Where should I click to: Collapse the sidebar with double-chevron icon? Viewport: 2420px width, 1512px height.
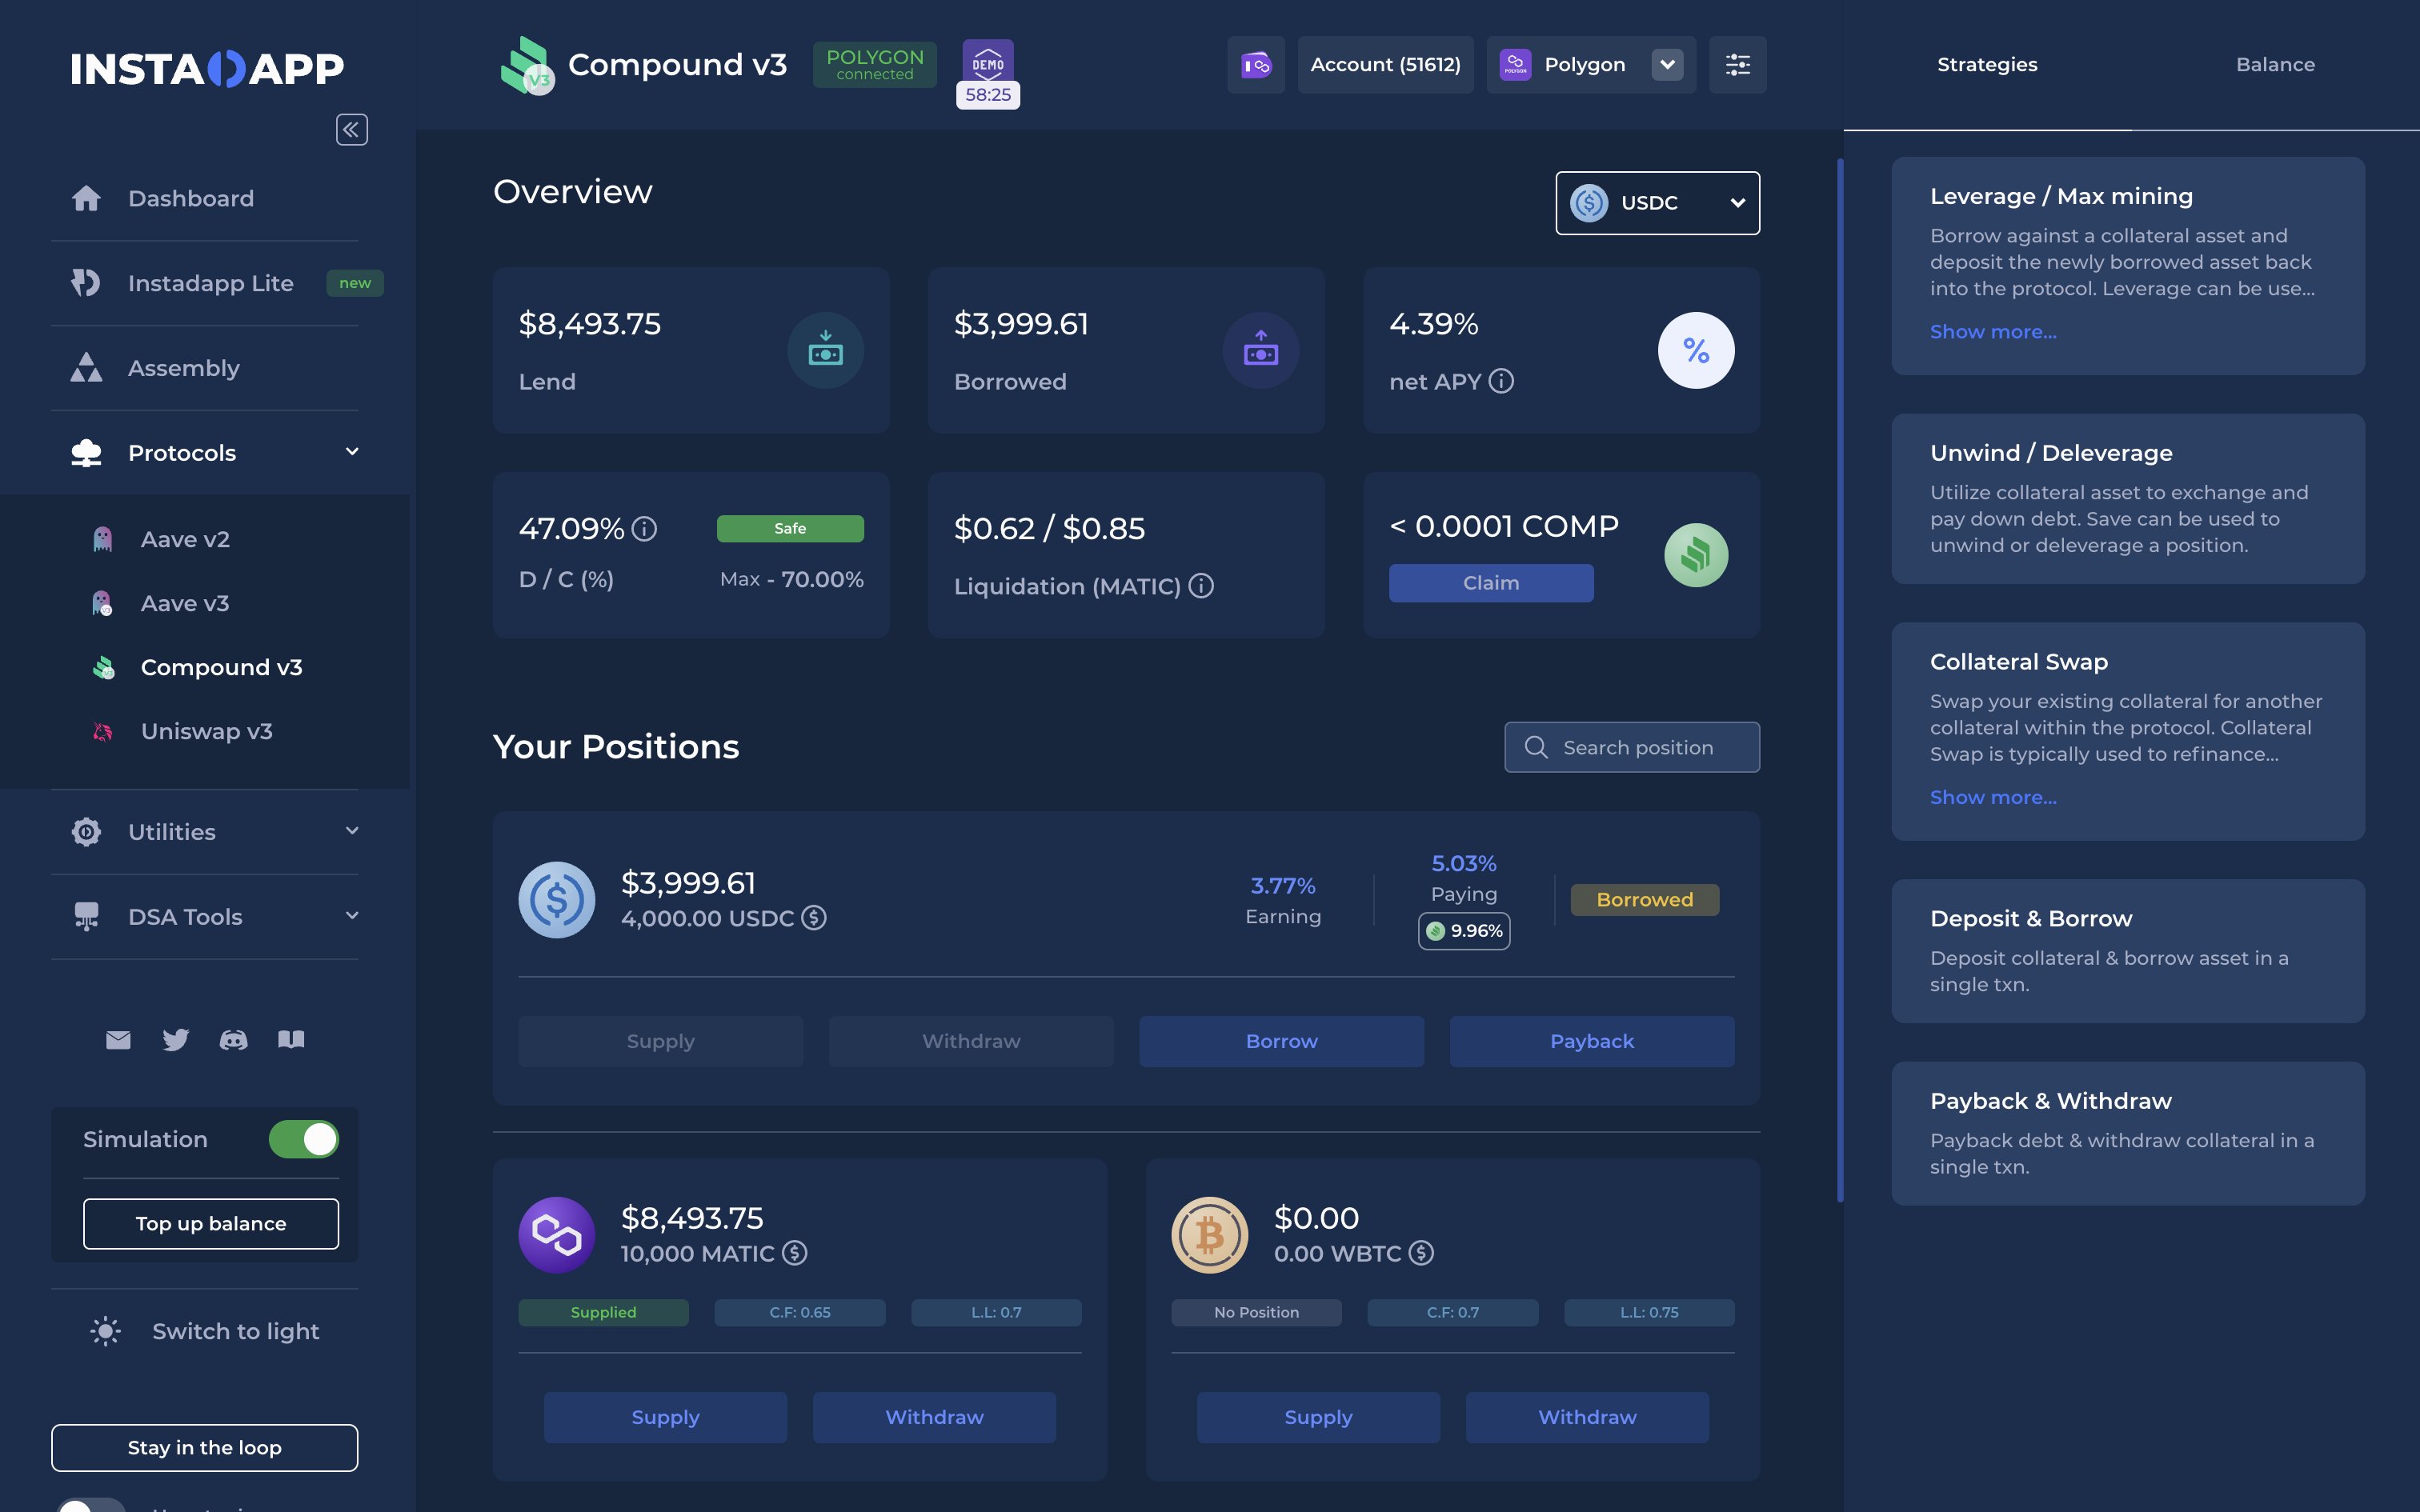coord(351,130)
